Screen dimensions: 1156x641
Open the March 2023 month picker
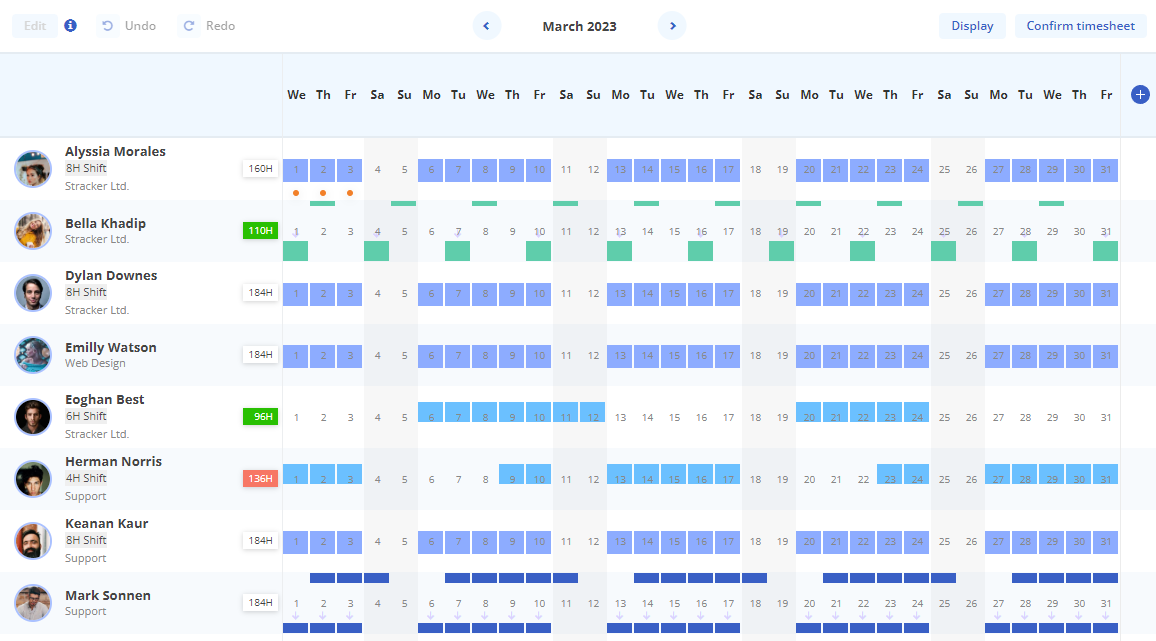click(579, 26)
